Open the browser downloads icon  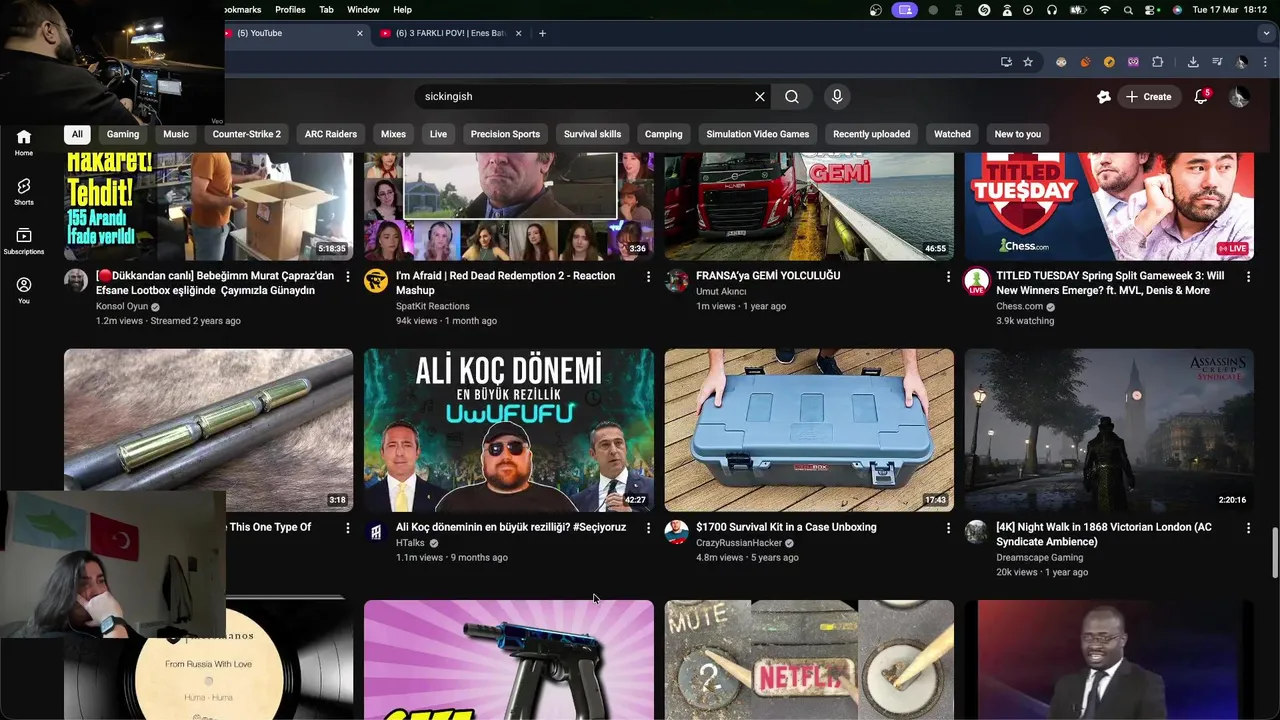(1193, 62)
